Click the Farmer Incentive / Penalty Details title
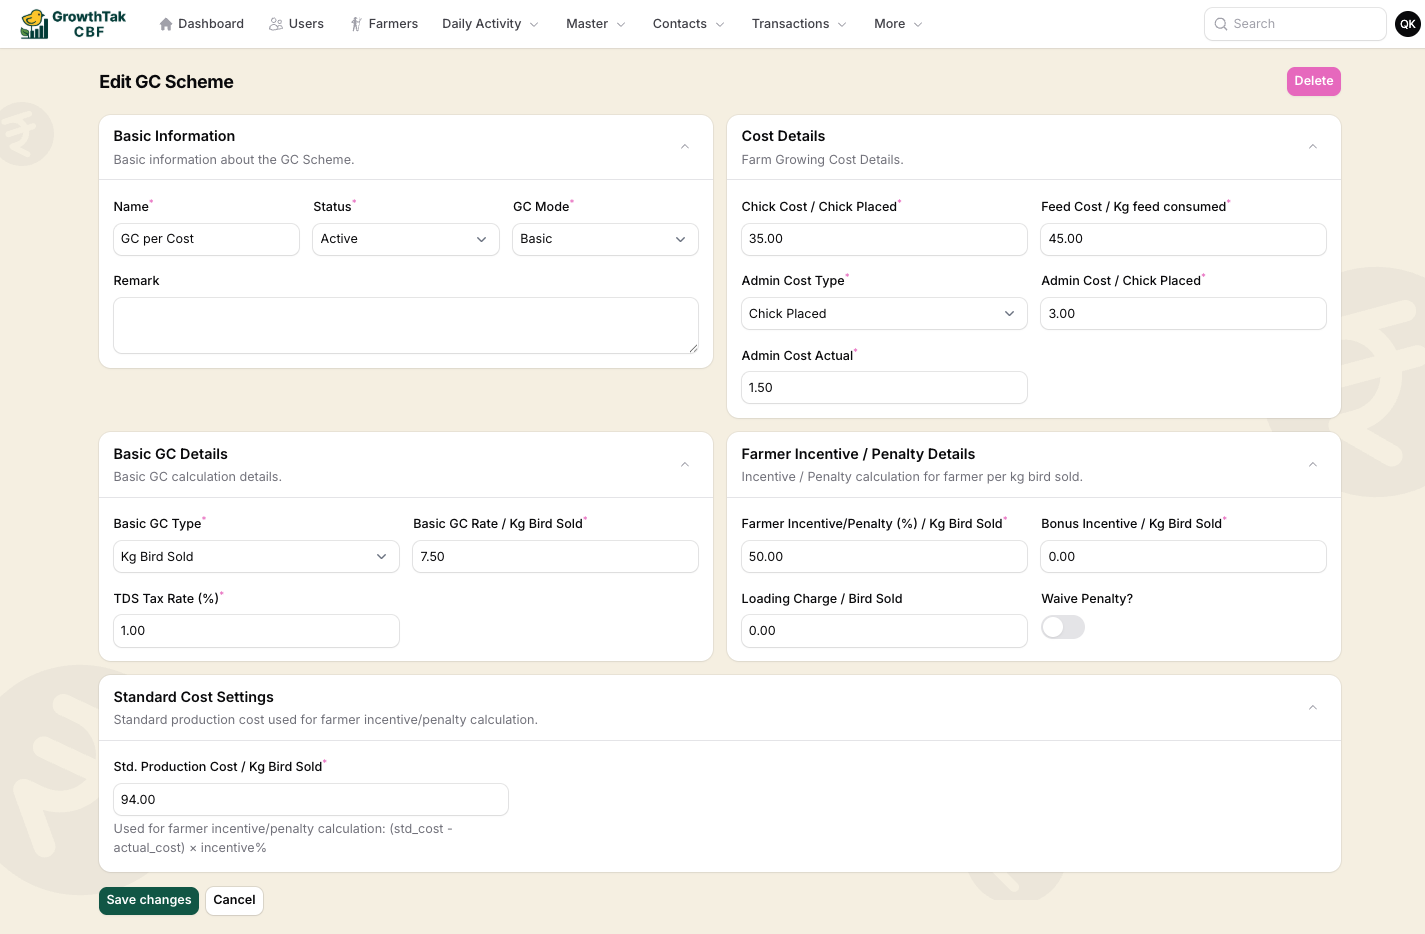1425x934 pixels. [858, 454]
